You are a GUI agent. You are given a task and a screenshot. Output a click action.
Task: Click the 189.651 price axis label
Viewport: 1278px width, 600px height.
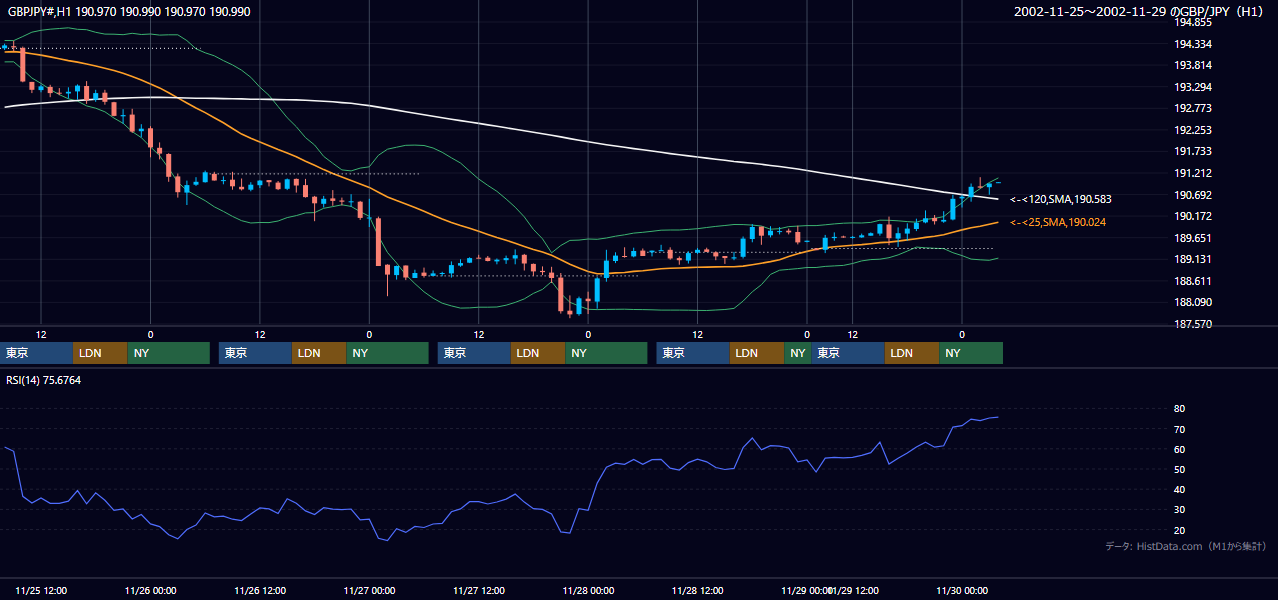(x=1194, y=238)
